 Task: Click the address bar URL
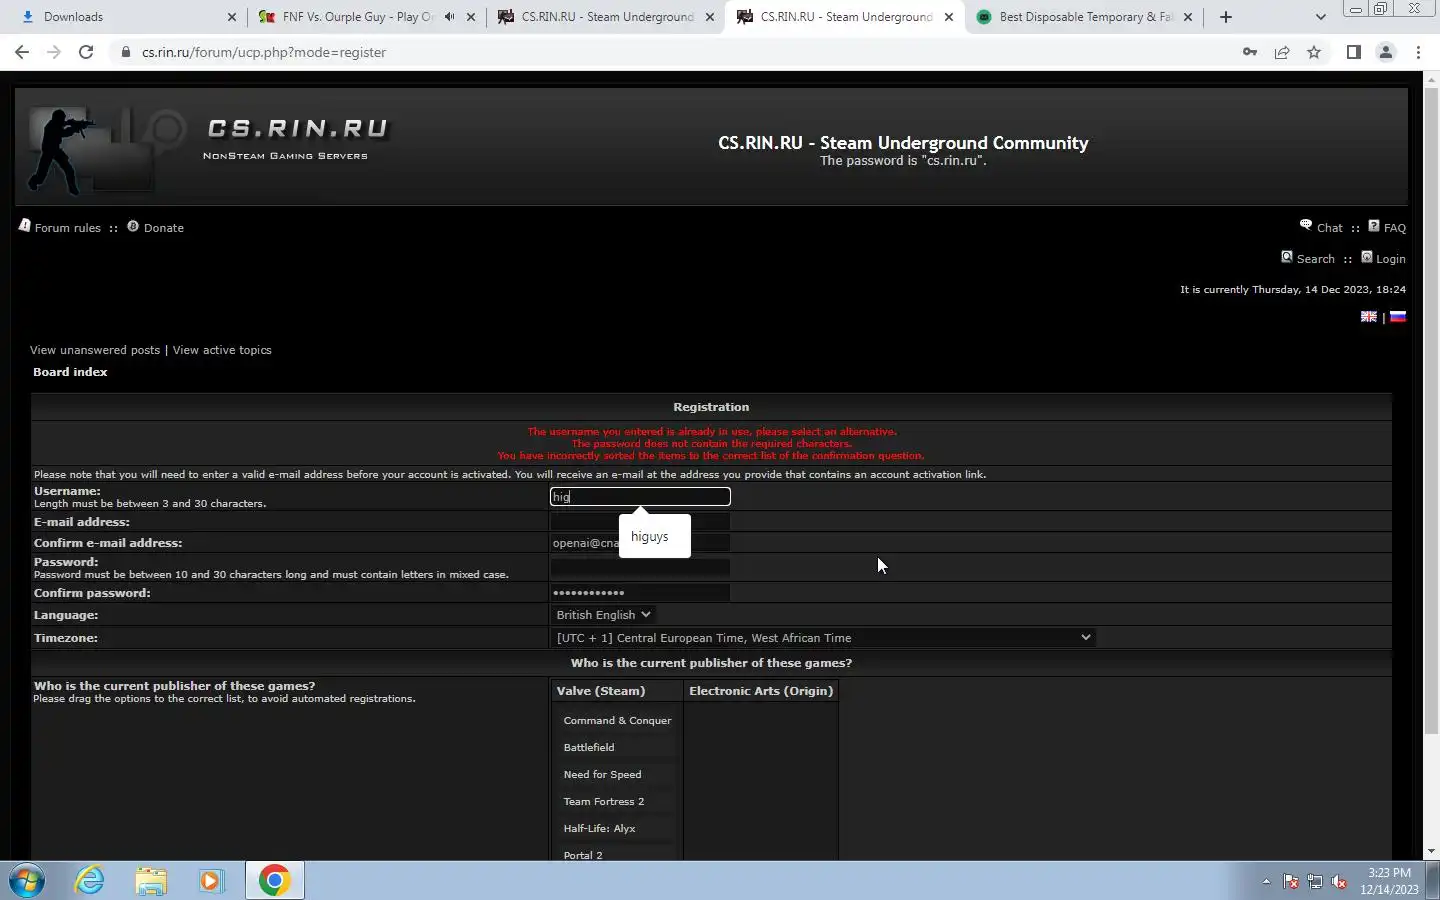pyautogui.click(x=264, y=52)
